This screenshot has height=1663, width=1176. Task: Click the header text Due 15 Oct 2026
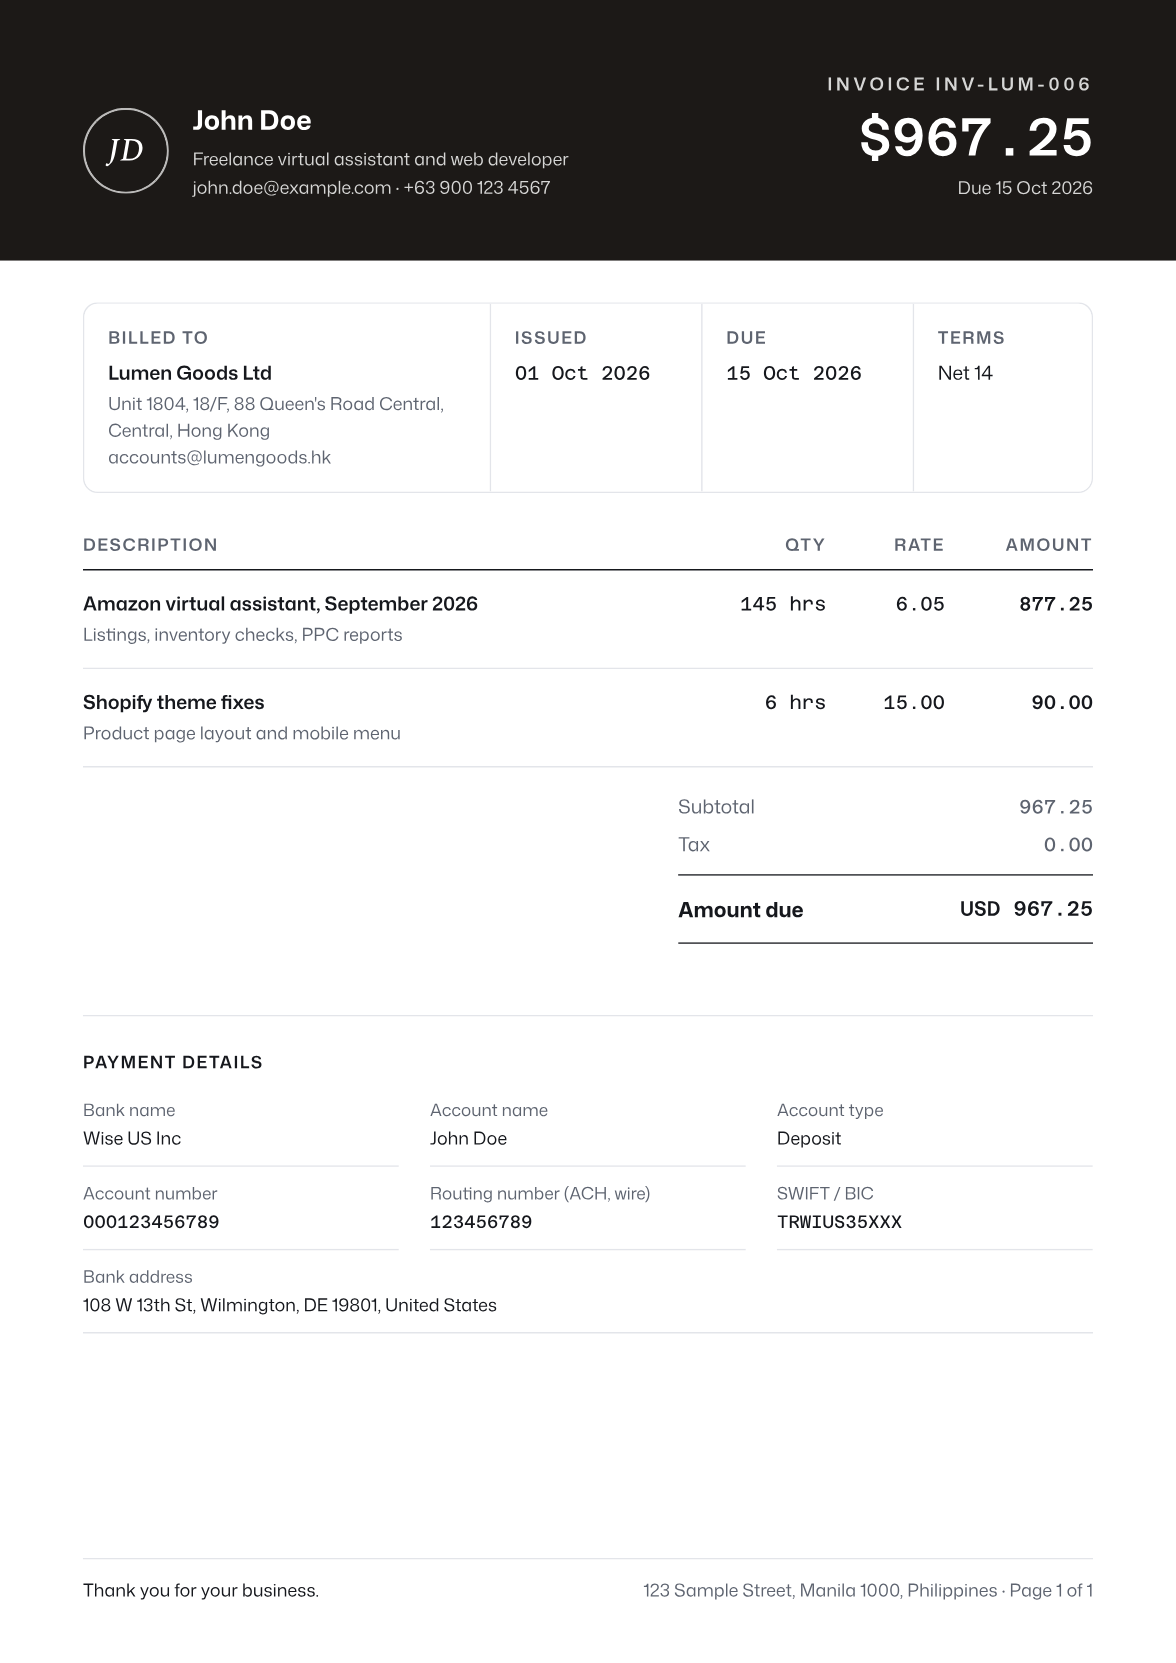click(x=1025, y=188)
